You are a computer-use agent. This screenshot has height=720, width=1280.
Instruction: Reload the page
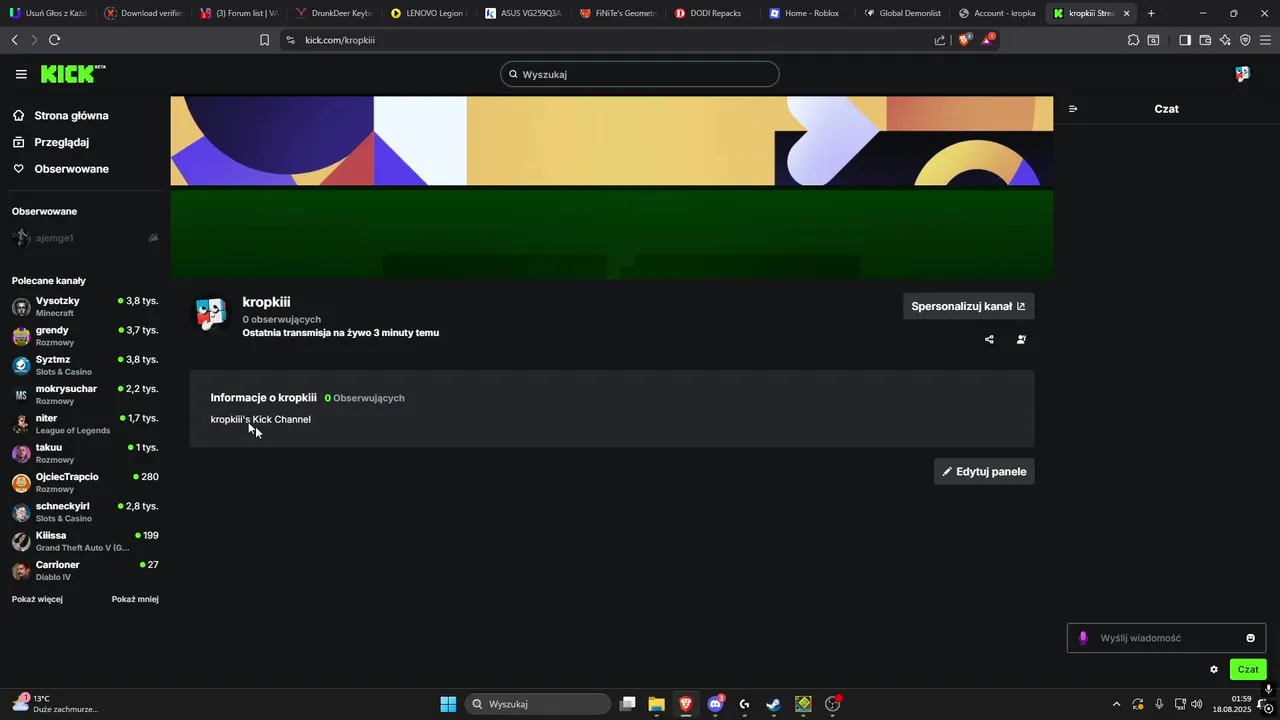pyautogui.click(x=54, y=40)
